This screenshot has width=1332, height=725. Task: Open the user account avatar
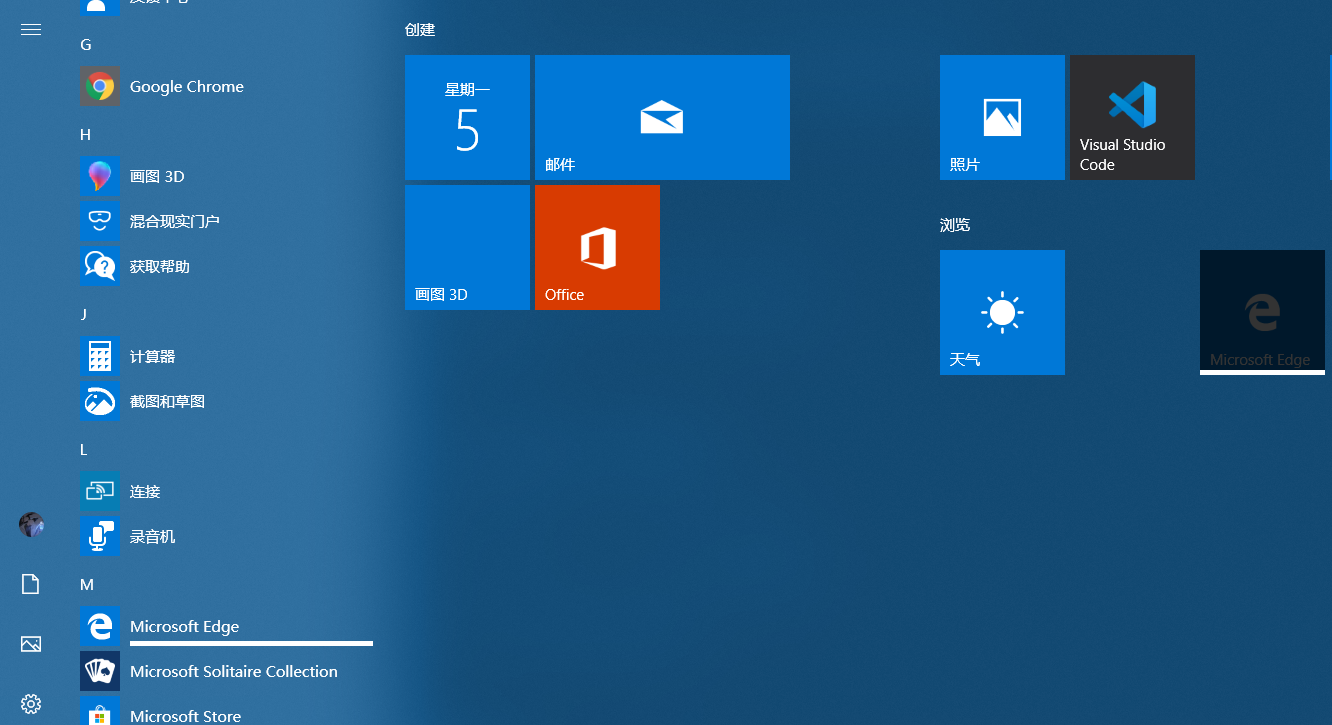click(31, 524)
